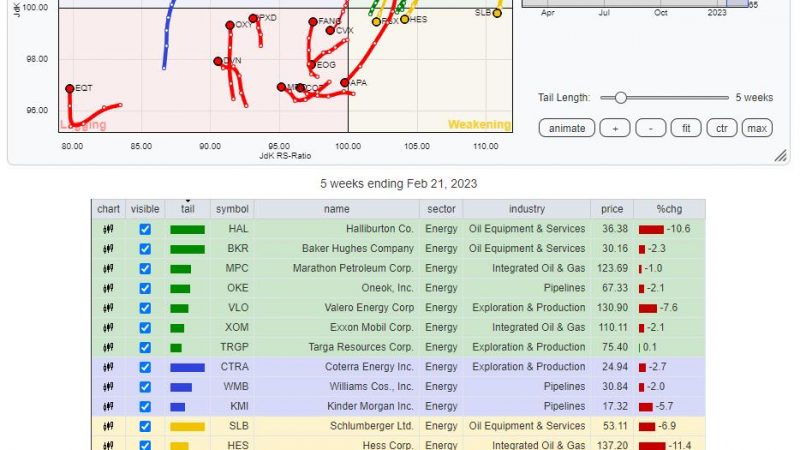Image resolution: width=800 pixels, height=450 pixels.
Task: Open the chart icon for MPC
Action: tap(108, 268)
